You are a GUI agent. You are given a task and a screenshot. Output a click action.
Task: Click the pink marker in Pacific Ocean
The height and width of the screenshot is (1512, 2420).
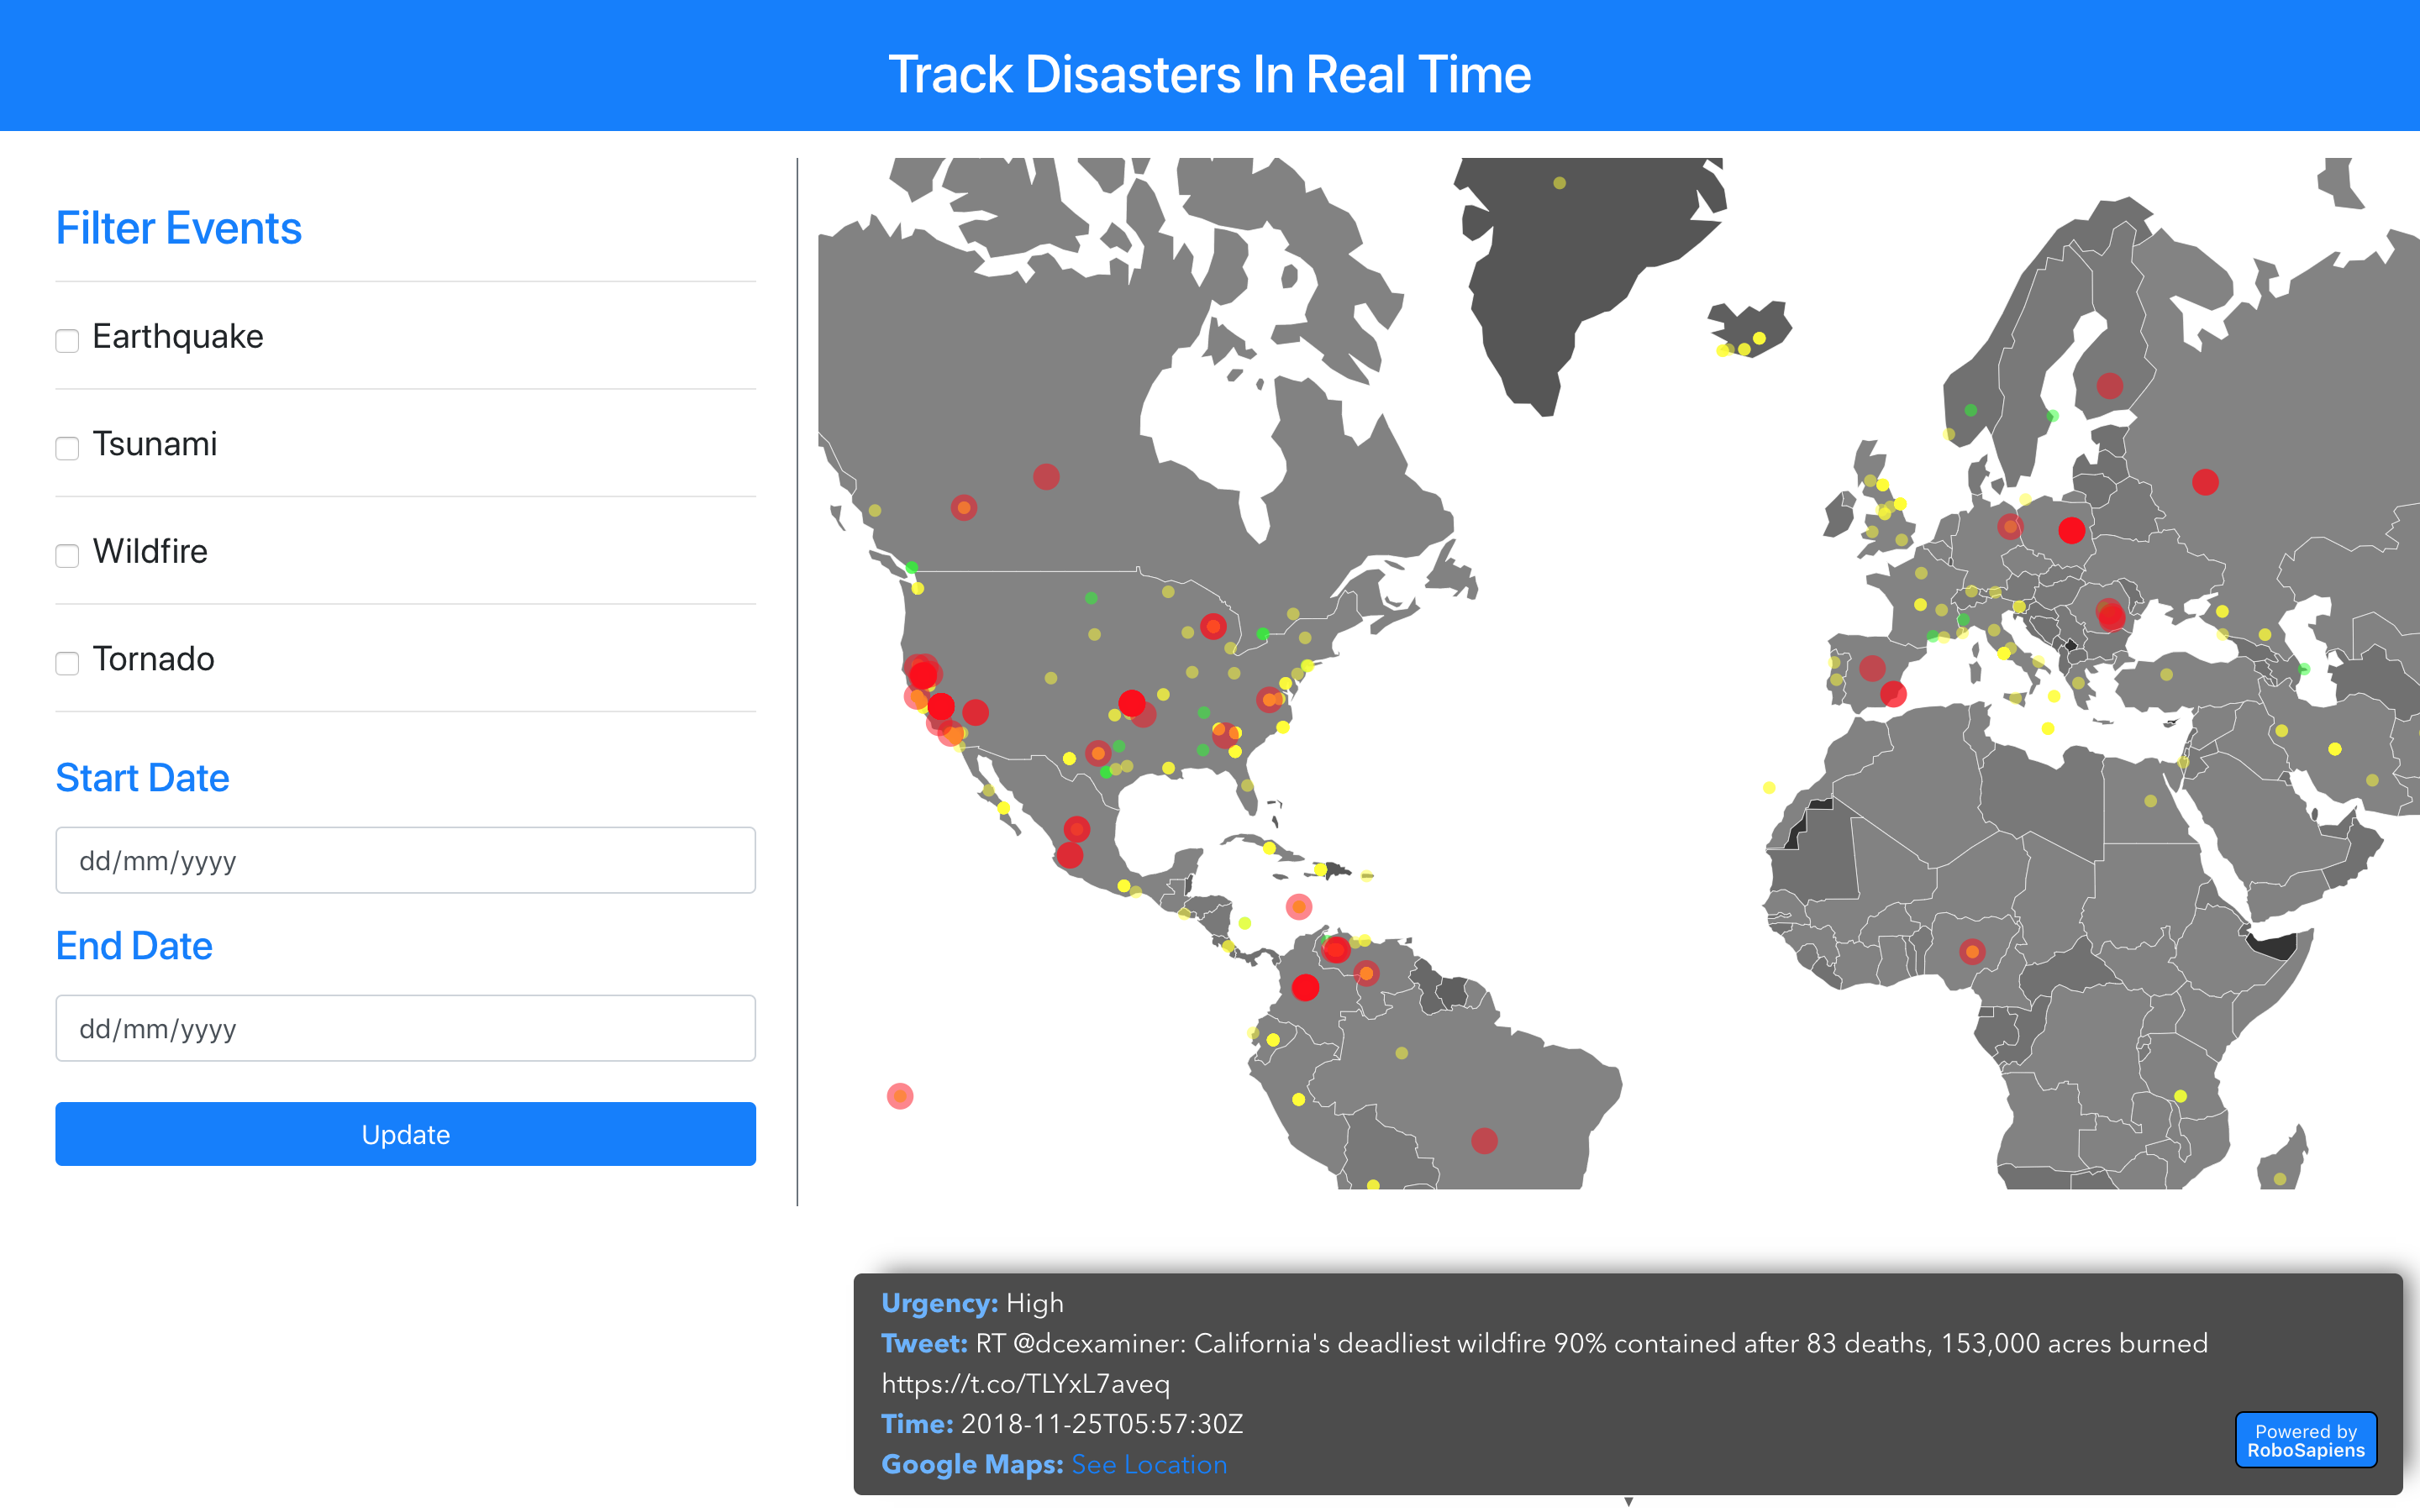[900, 1096]
